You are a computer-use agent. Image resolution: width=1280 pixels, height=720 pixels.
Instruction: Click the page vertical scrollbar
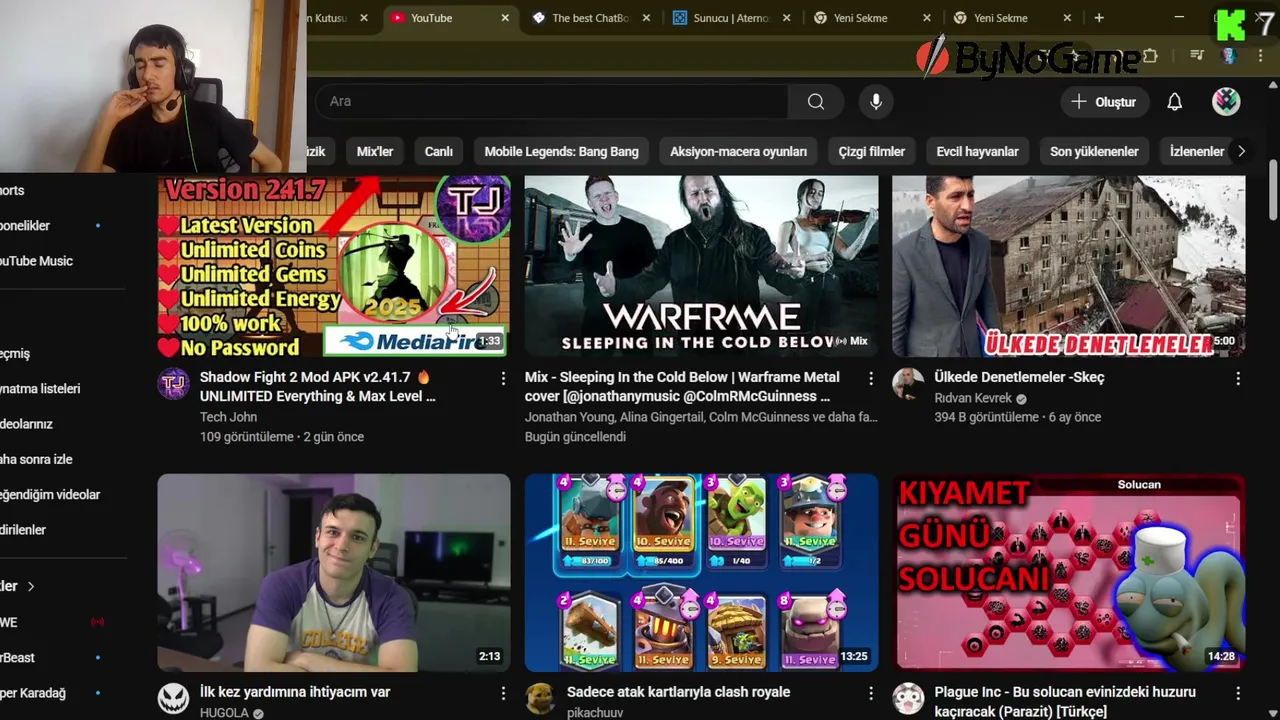[x=1273, y=190]
